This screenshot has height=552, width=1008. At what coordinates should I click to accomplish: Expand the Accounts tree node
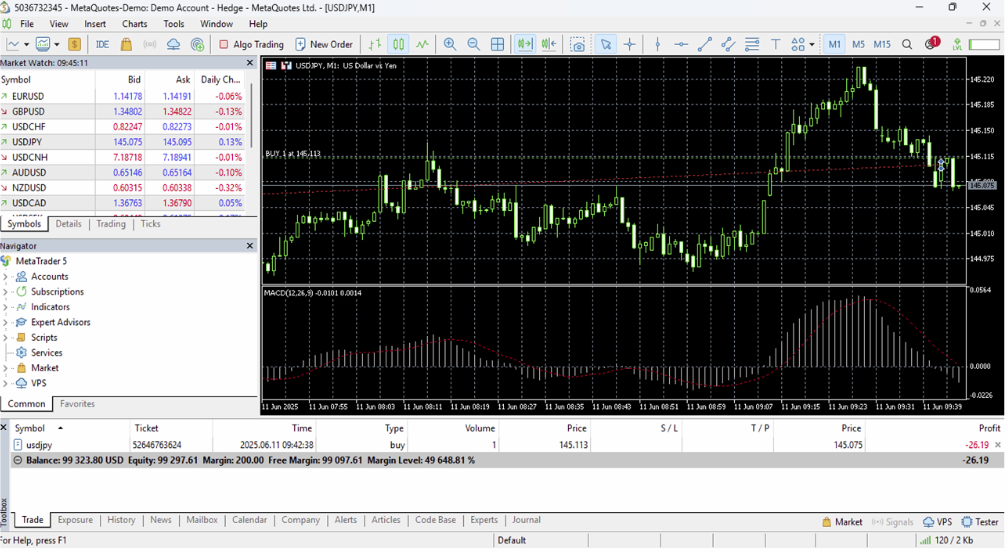click(6, 277)
